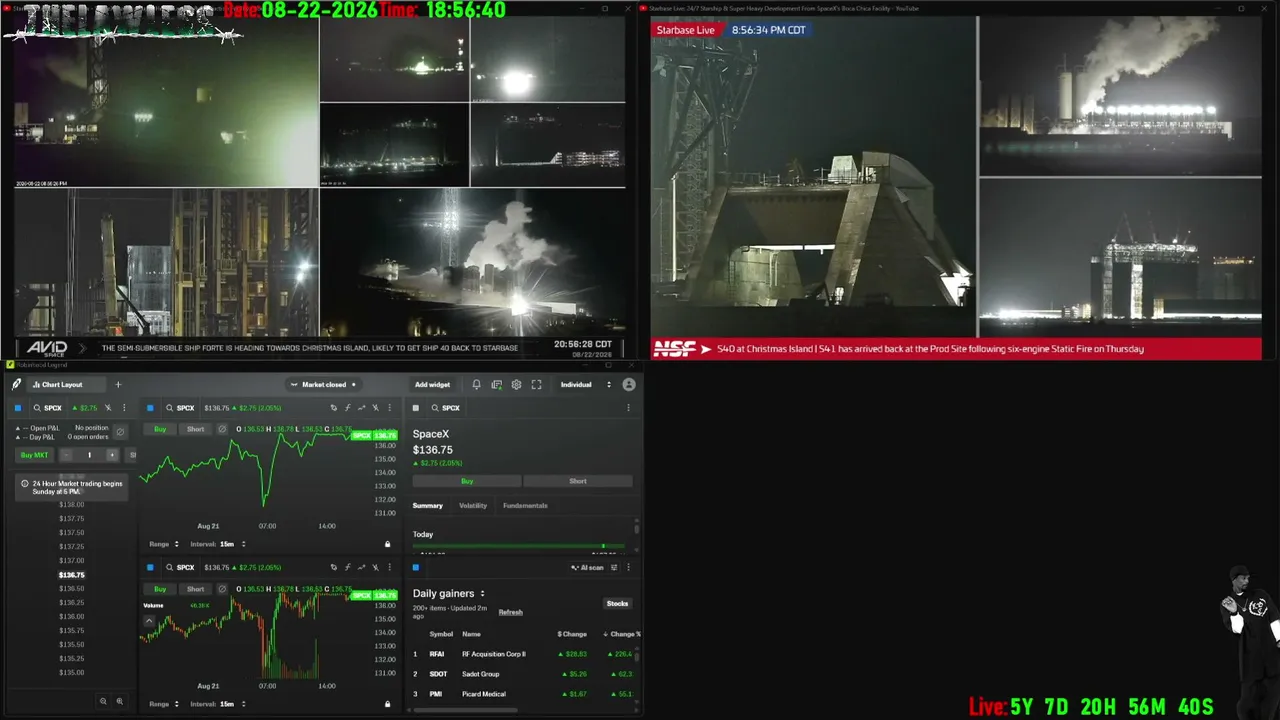The width and height of the screenshot is (1280, 720).
Task: Open the notifications bell
Action: coord(476,384)
